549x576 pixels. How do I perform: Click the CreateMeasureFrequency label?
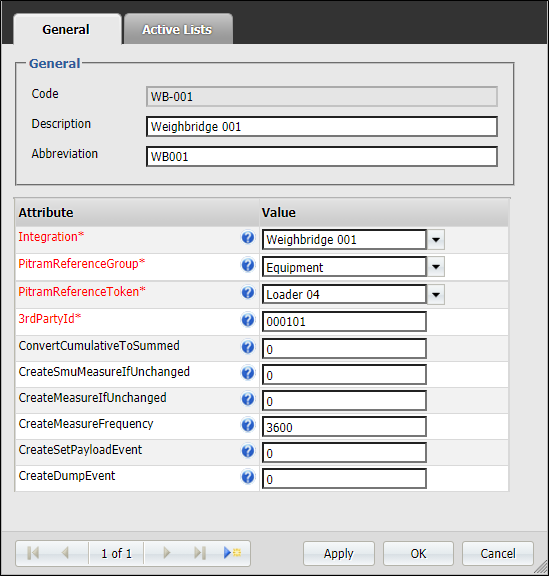point(86,424)
